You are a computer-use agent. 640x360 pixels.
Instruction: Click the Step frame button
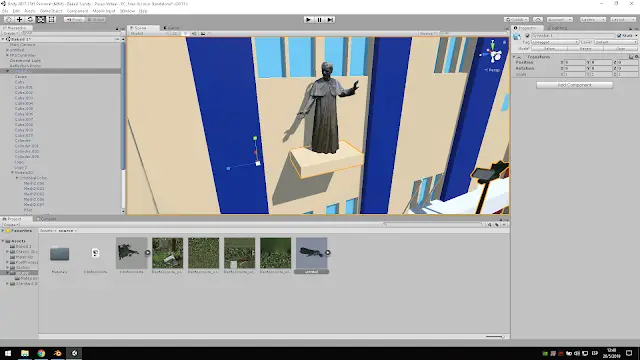click(x=330, y=20)
